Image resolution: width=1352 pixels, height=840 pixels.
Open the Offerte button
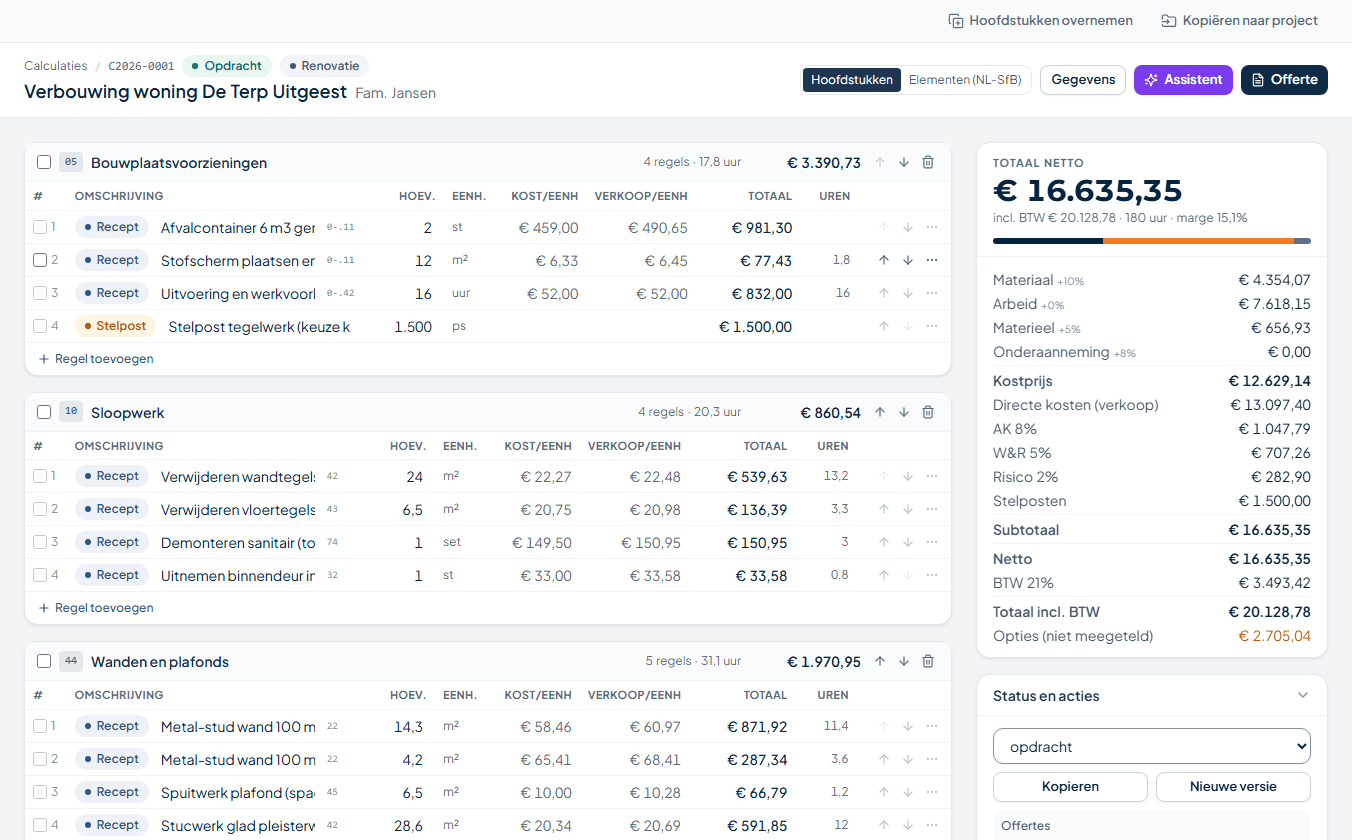[1284, 80]
